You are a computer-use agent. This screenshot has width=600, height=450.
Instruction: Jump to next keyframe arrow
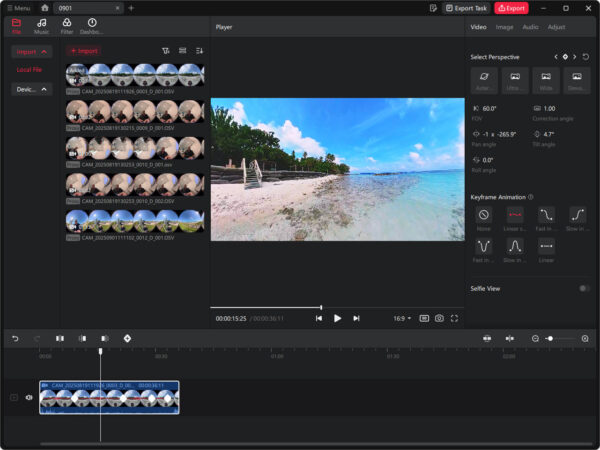(575, 57)
